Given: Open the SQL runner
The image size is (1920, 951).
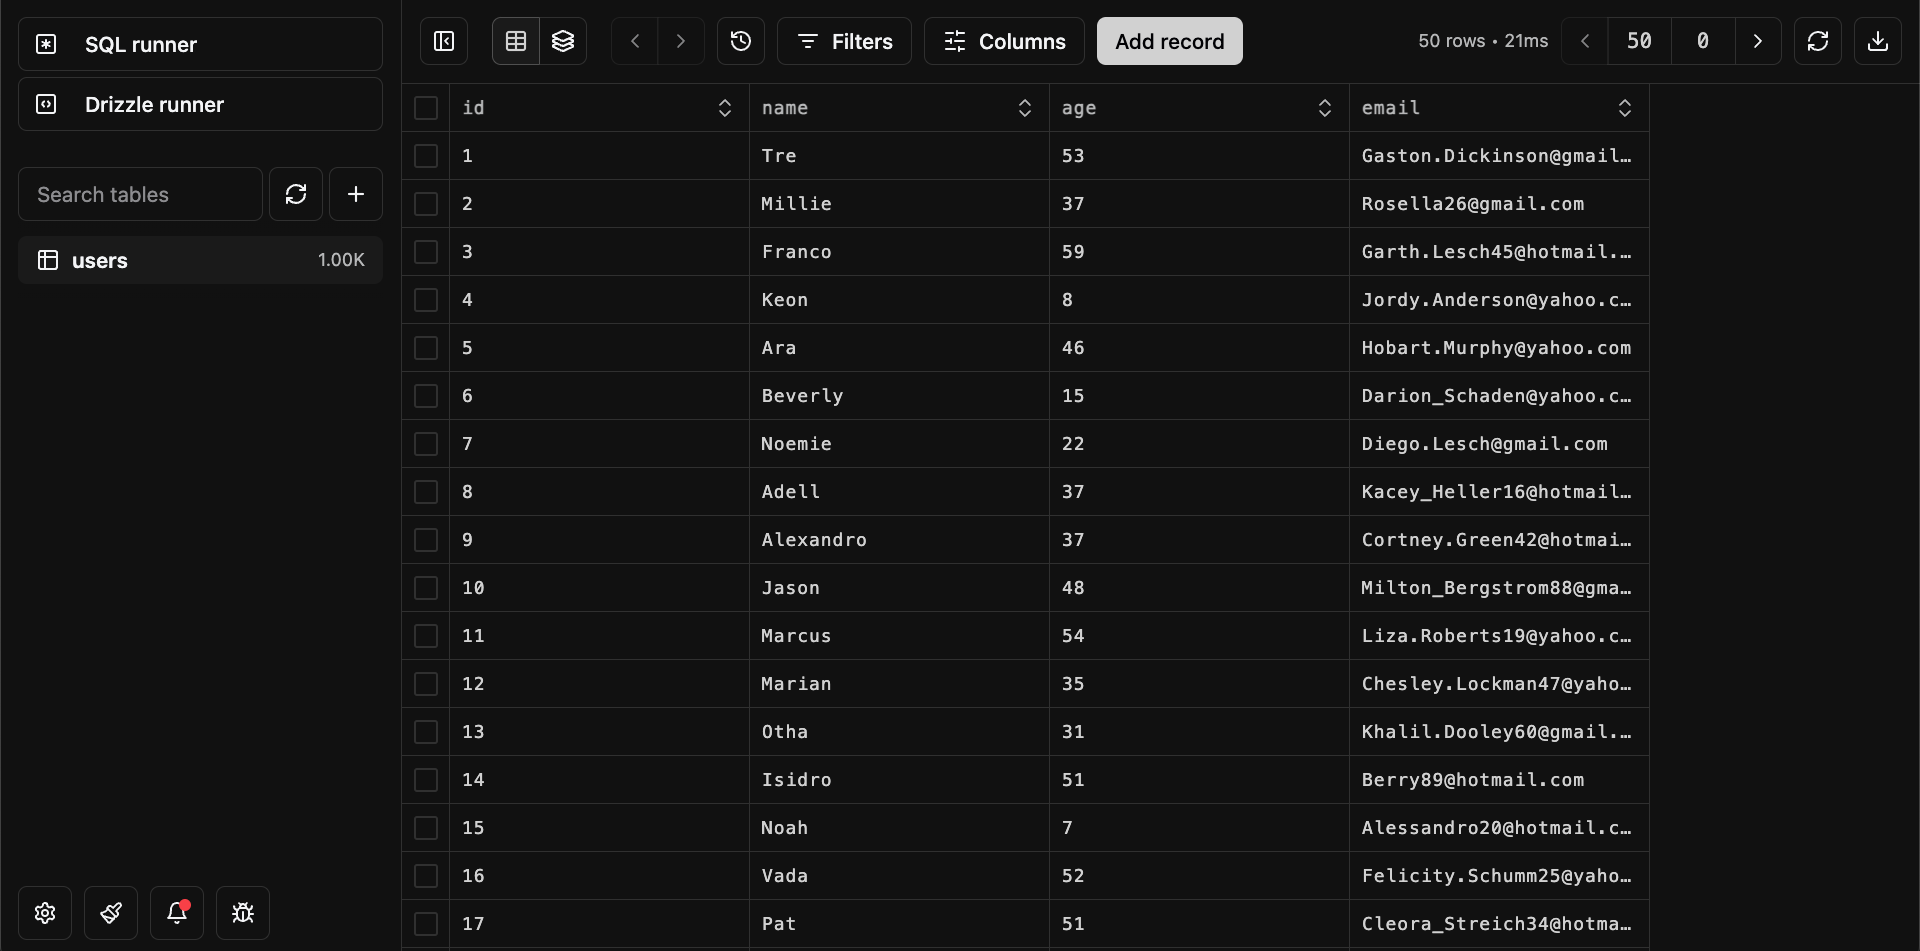Looking at the screenshot, I should click(x=200, y=44).
